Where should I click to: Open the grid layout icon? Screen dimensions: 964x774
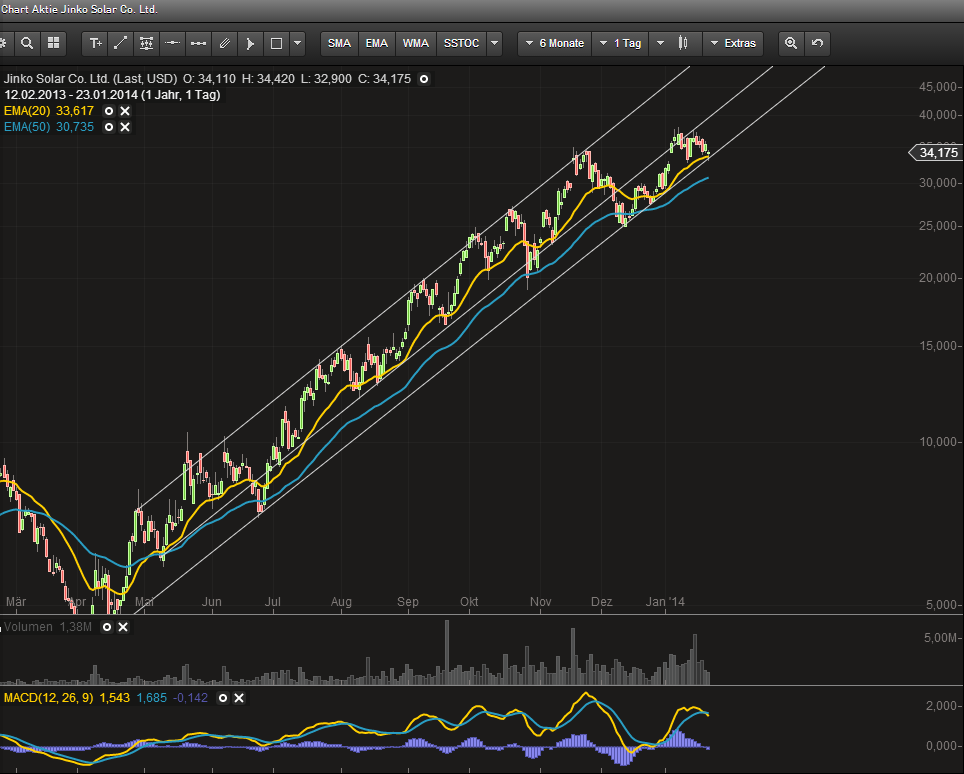tap(53, 43)
